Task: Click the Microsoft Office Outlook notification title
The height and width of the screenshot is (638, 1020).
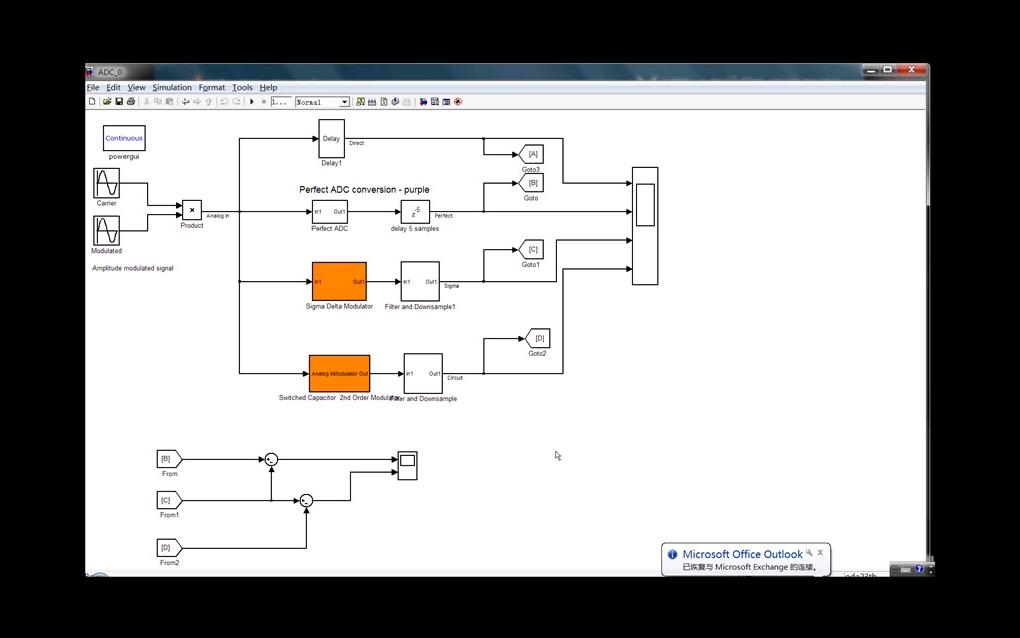Action: click(742, 554)
